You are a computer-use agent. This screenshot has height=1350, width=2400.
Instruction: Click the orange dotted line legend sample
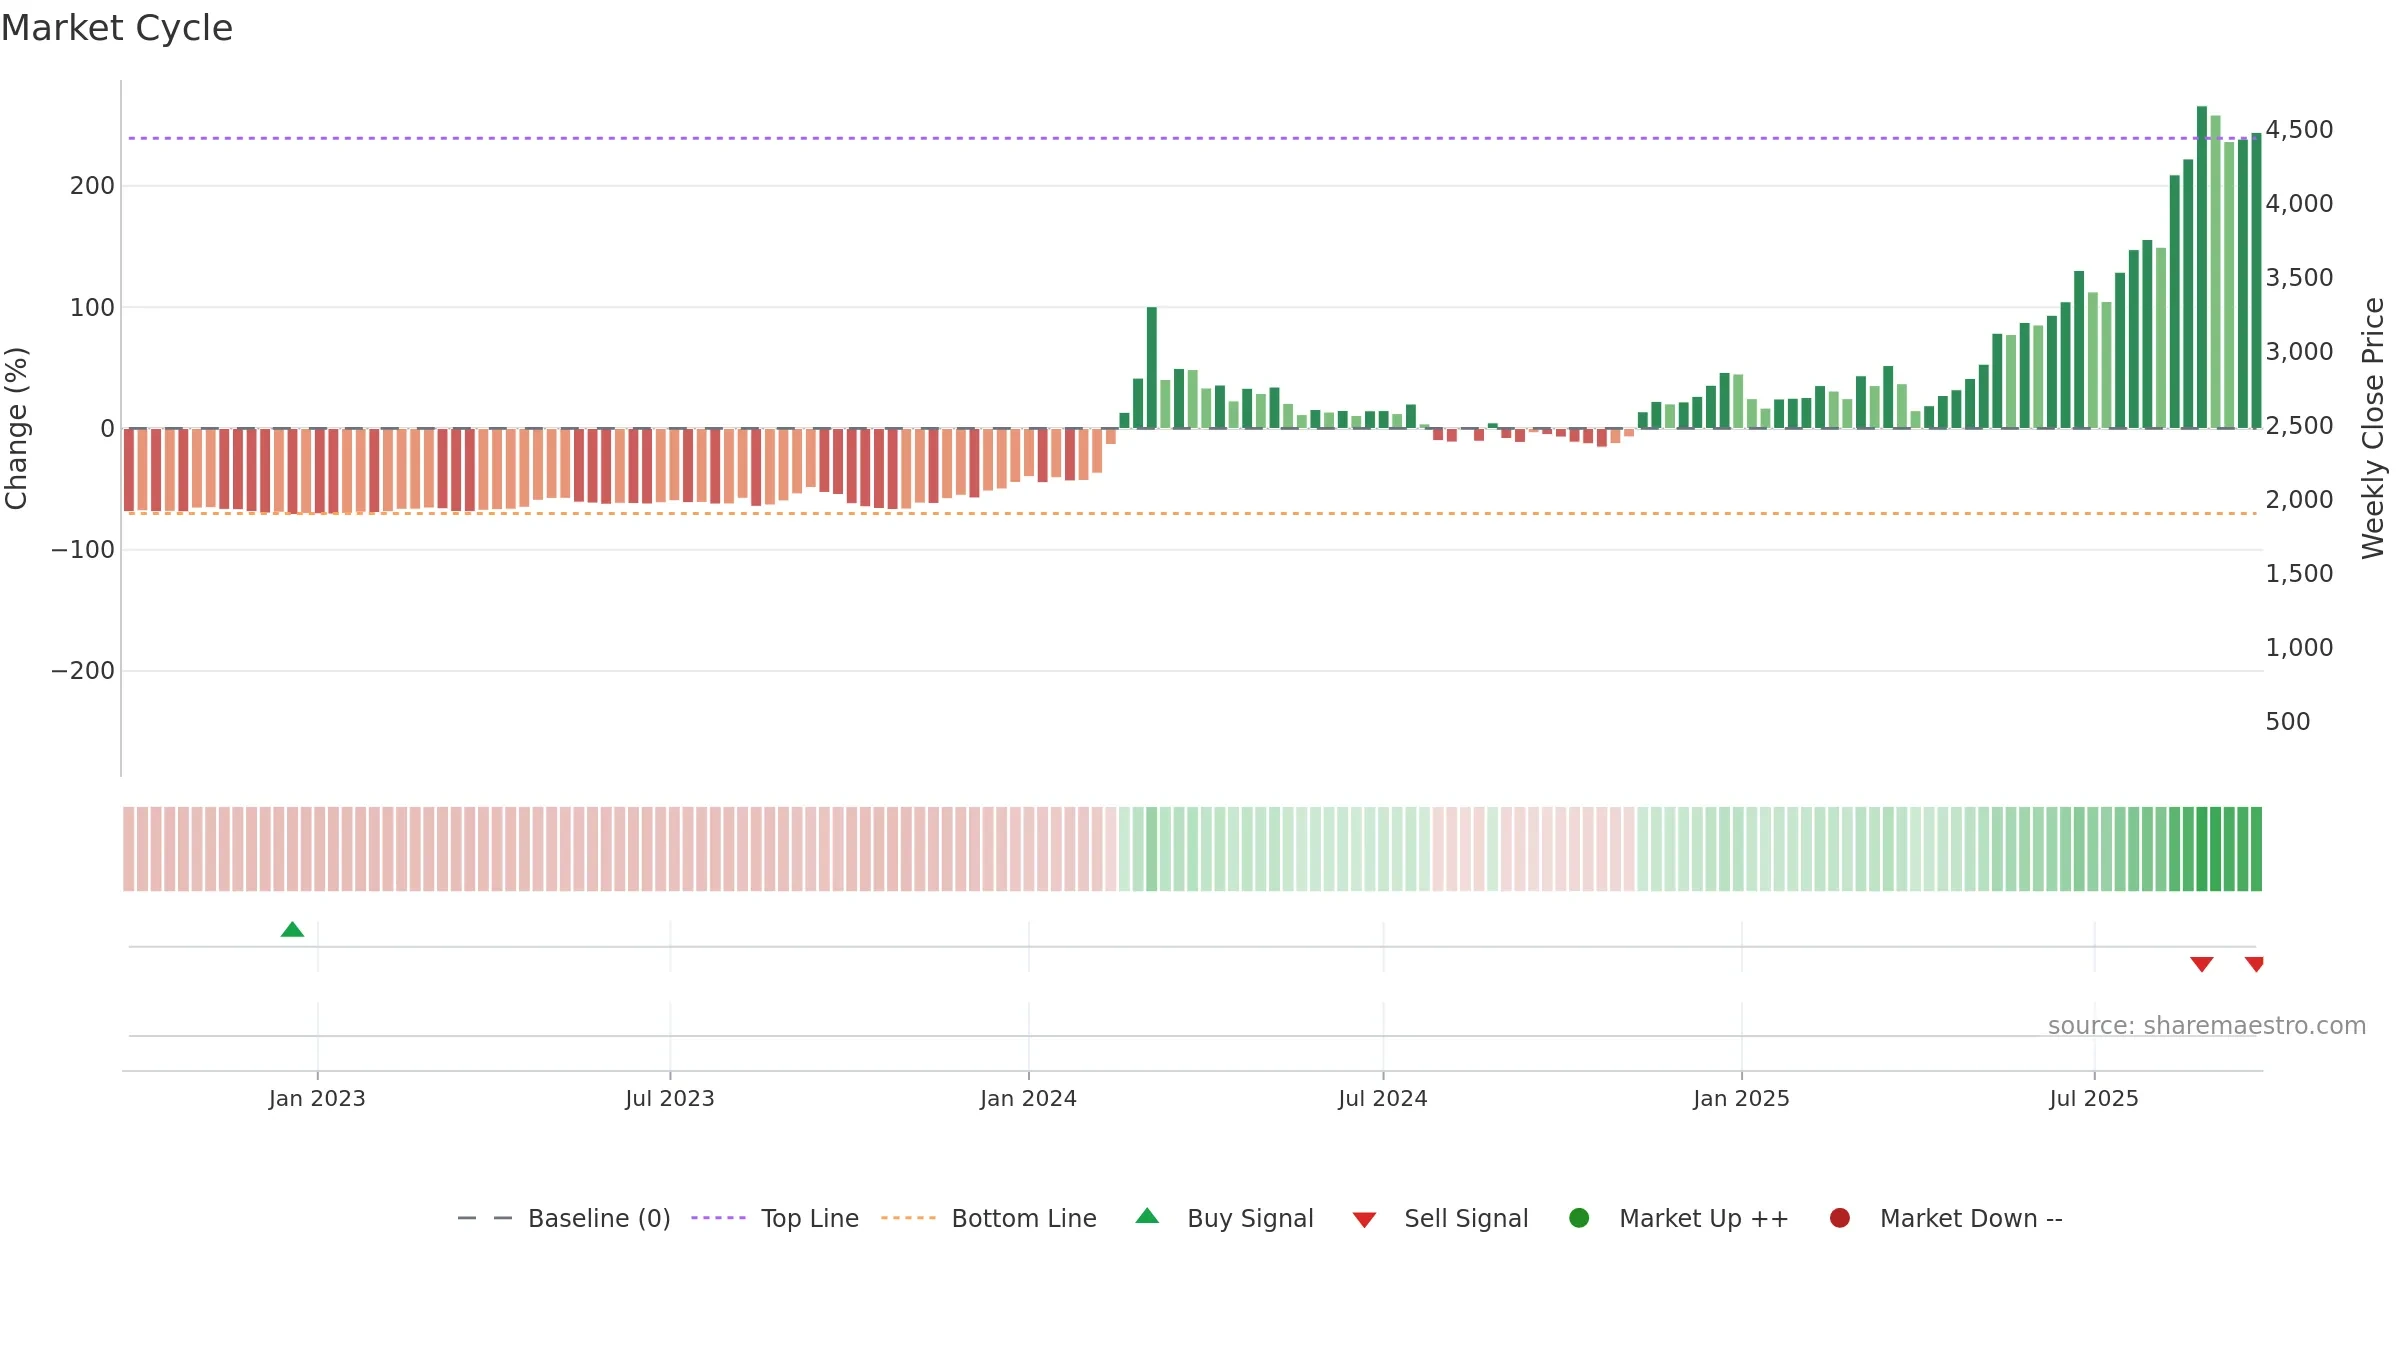pyautogui.click(x=908, y=1218)
